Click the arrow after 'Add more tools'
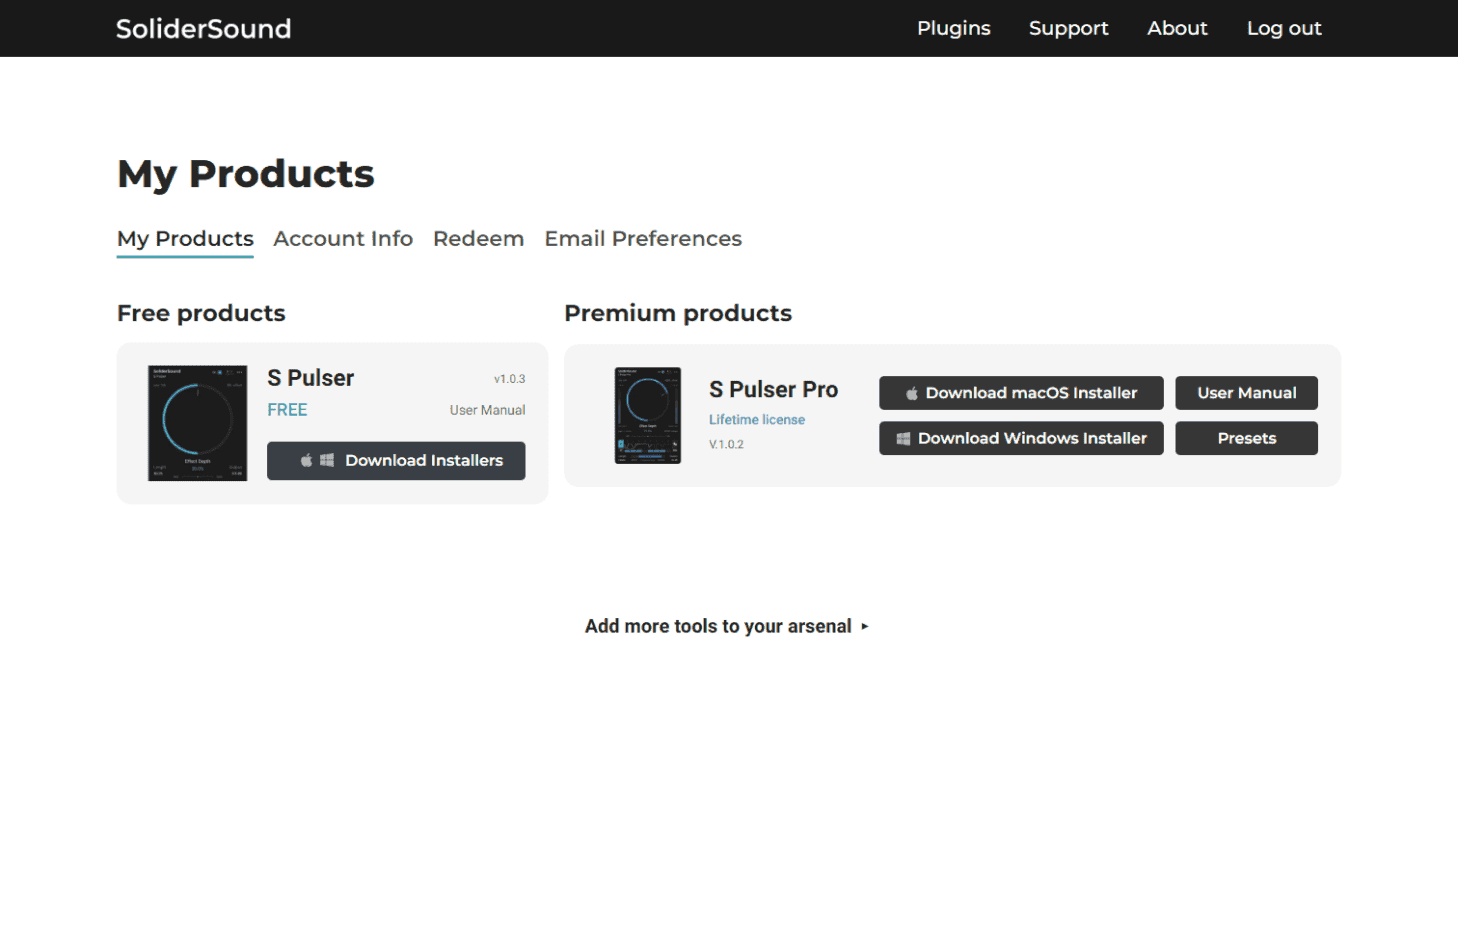This screenshot has width=1458, height=945. pos(865,627)
